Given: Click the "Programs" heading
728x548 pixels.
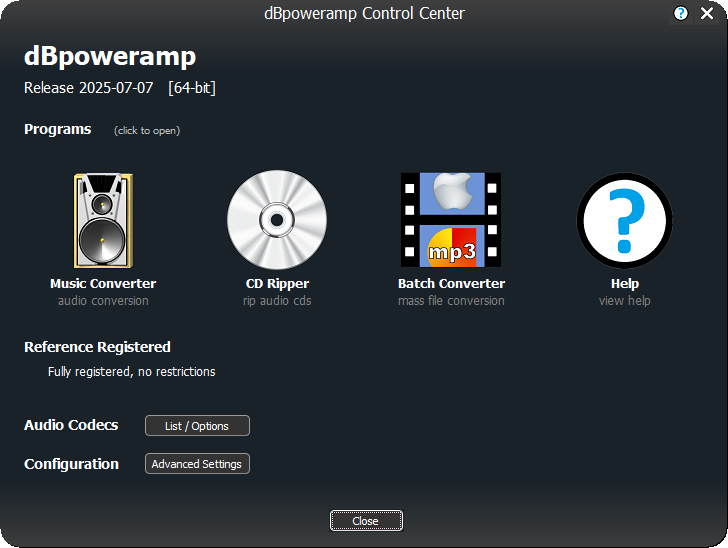Looking at the screenshot, I should (58, 129).
